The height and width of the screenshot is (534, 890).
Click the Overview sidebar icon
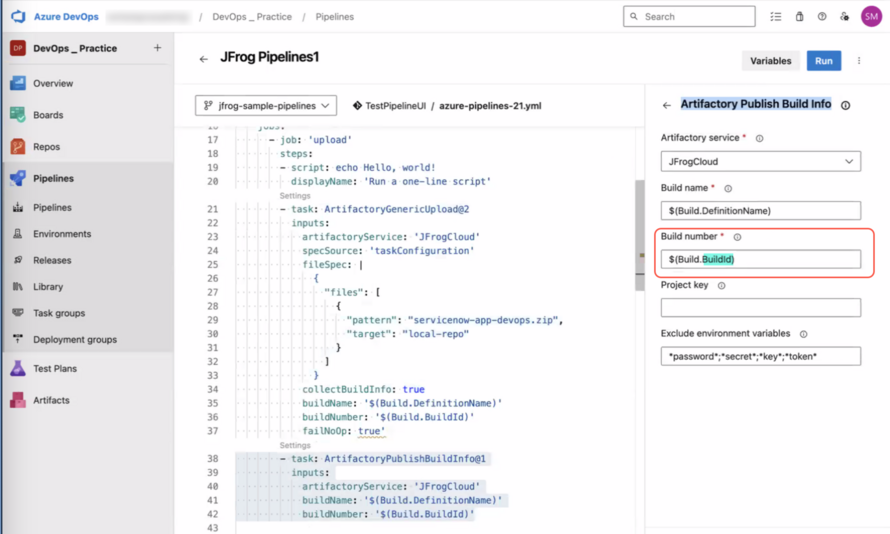point(18,83)
